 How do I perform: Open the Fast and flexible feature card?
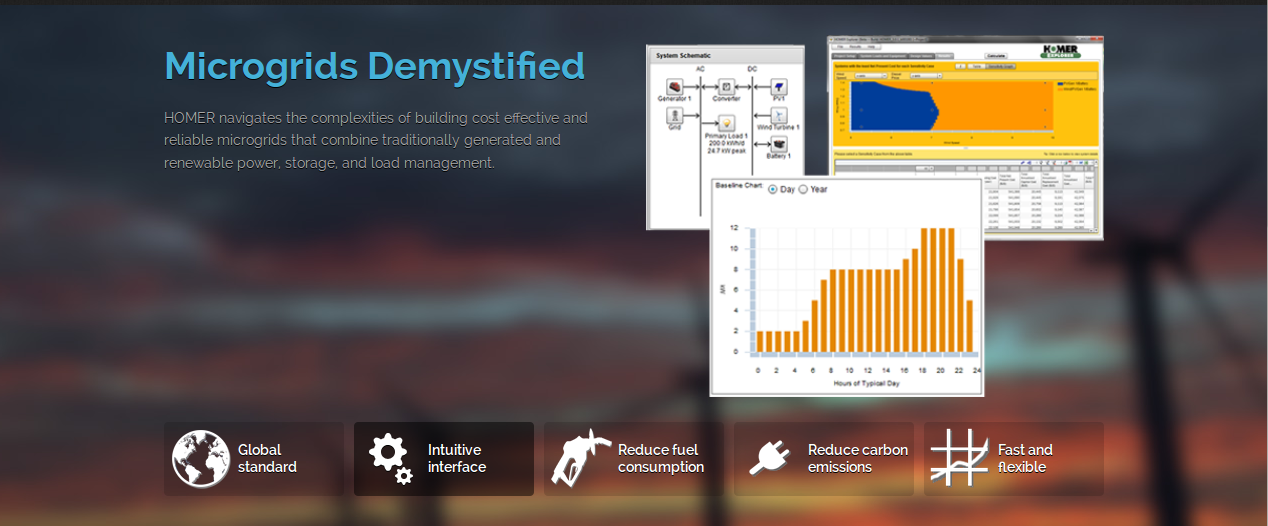pyautogui.click(x=1014, y=459)
